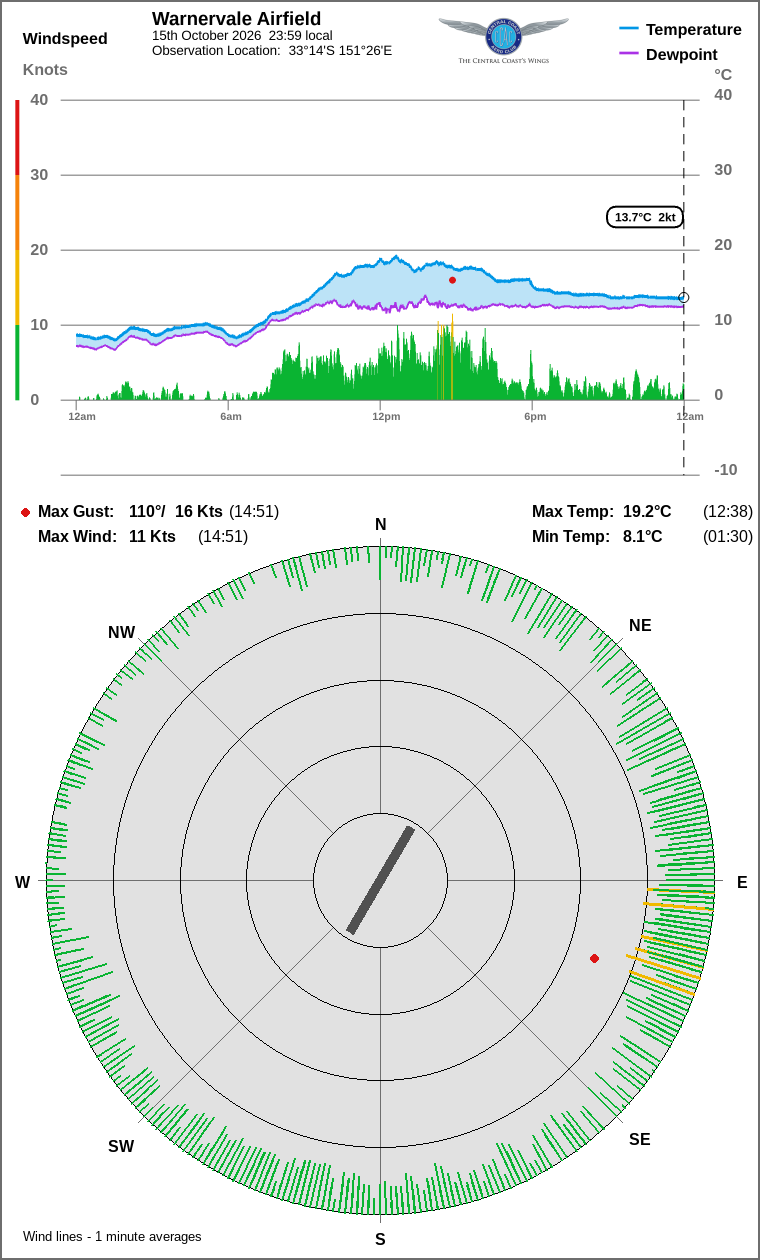Click the -10 temperature axis label

coord(726,470)
